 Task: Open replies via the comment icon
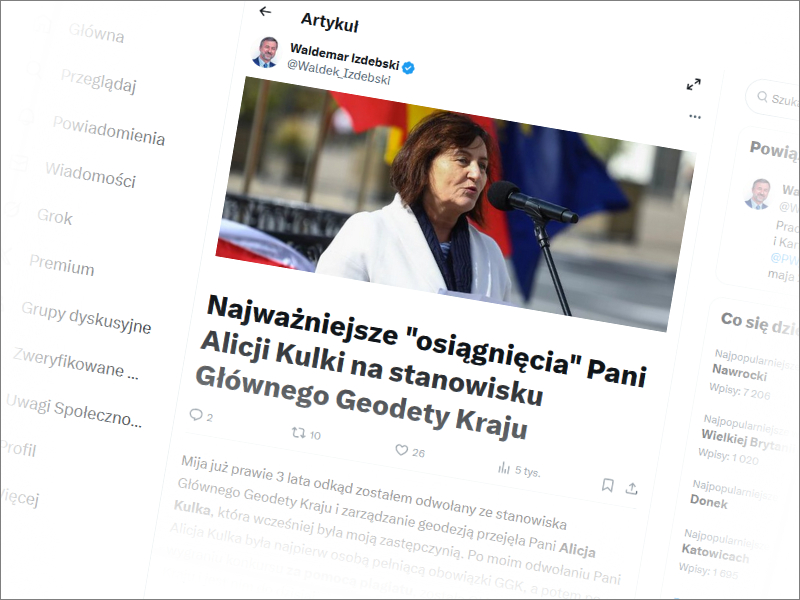196,414
